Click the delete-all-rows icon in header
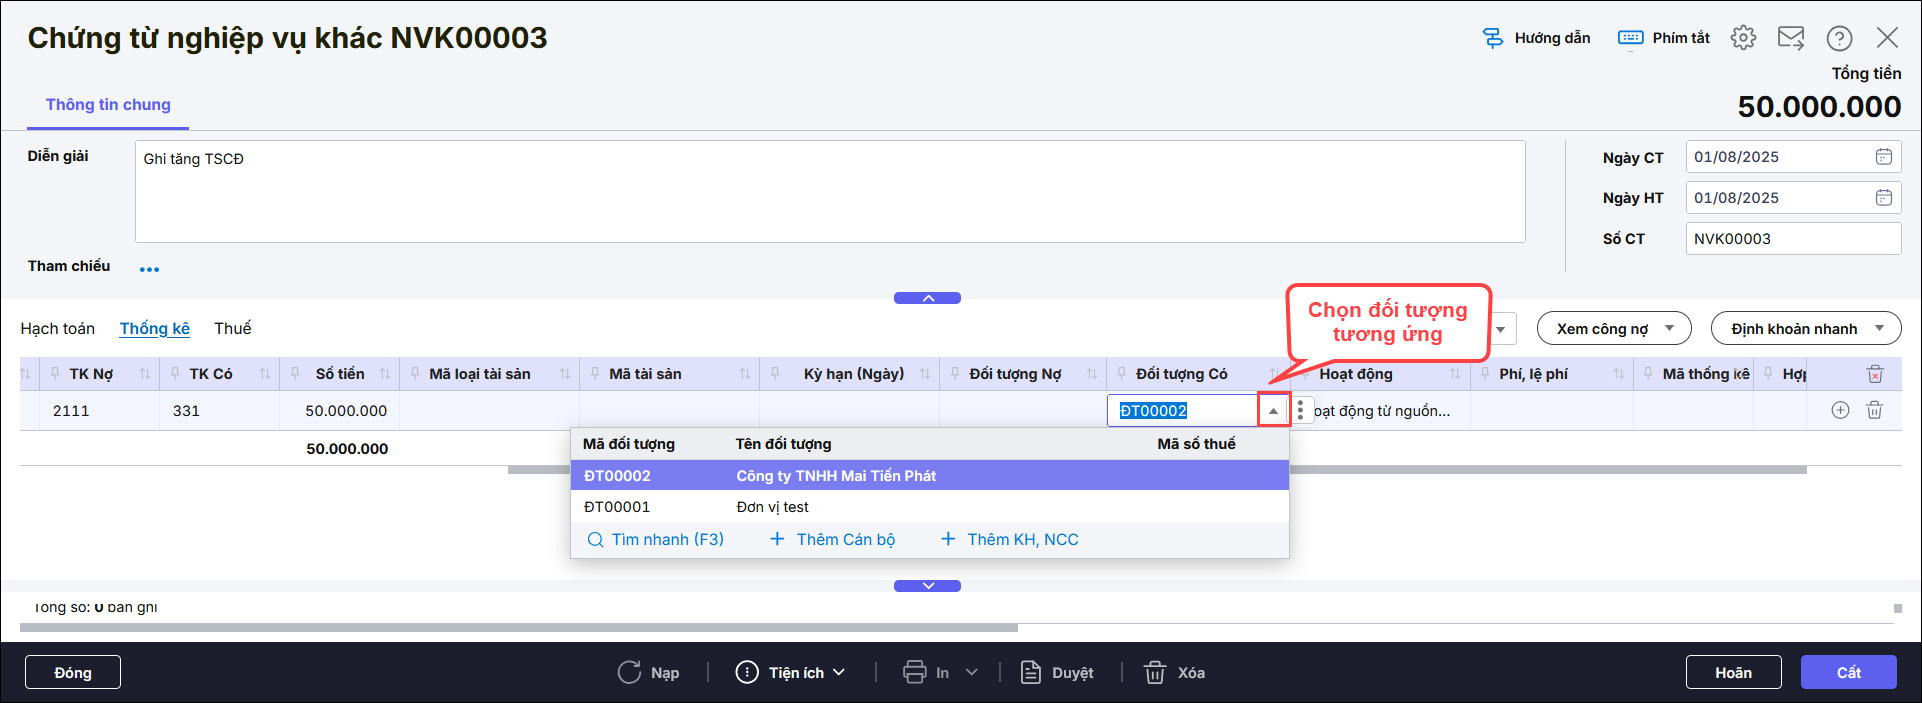Image resolution: width=1922 pixels, height=703 pixels. [x=1875, y=374]
